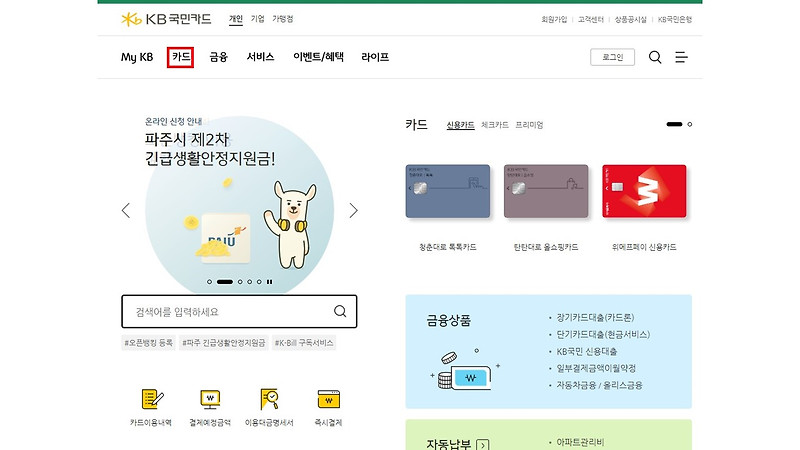Image resolution: width=800 pixels, height=450 pixels.
Task: Open 상품공시실 link
Action: [x=631, y=19]
